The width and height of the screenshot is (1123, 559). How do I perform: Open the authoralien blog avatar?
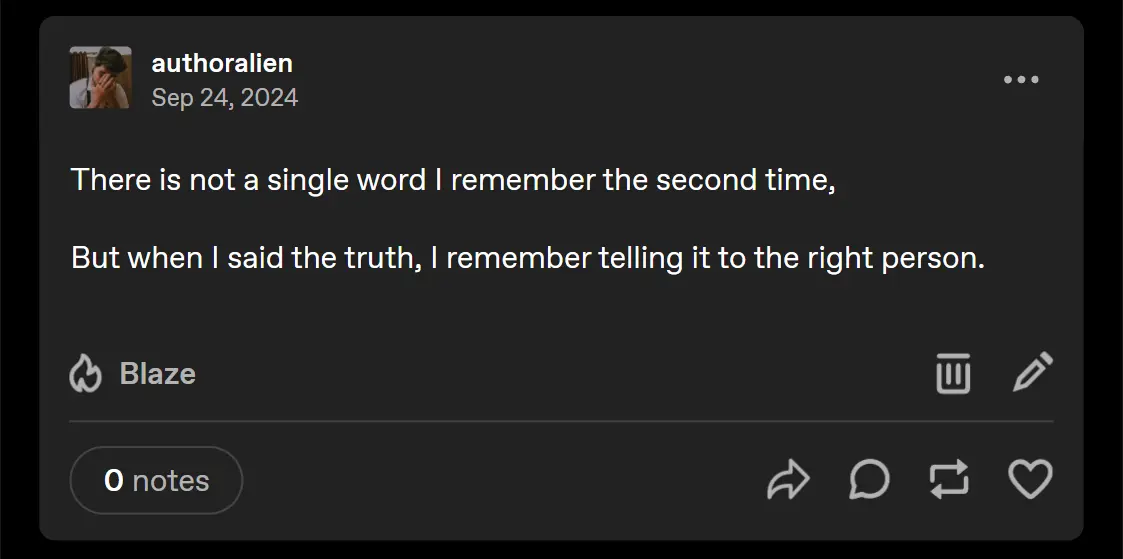coord(100,78)
